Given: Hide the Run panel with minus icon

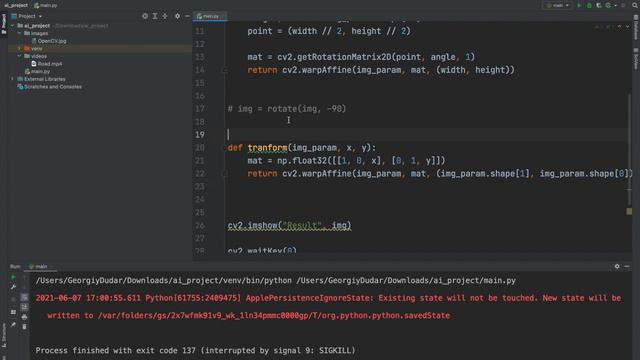Looking at the screenshot, I should [627, 266].
